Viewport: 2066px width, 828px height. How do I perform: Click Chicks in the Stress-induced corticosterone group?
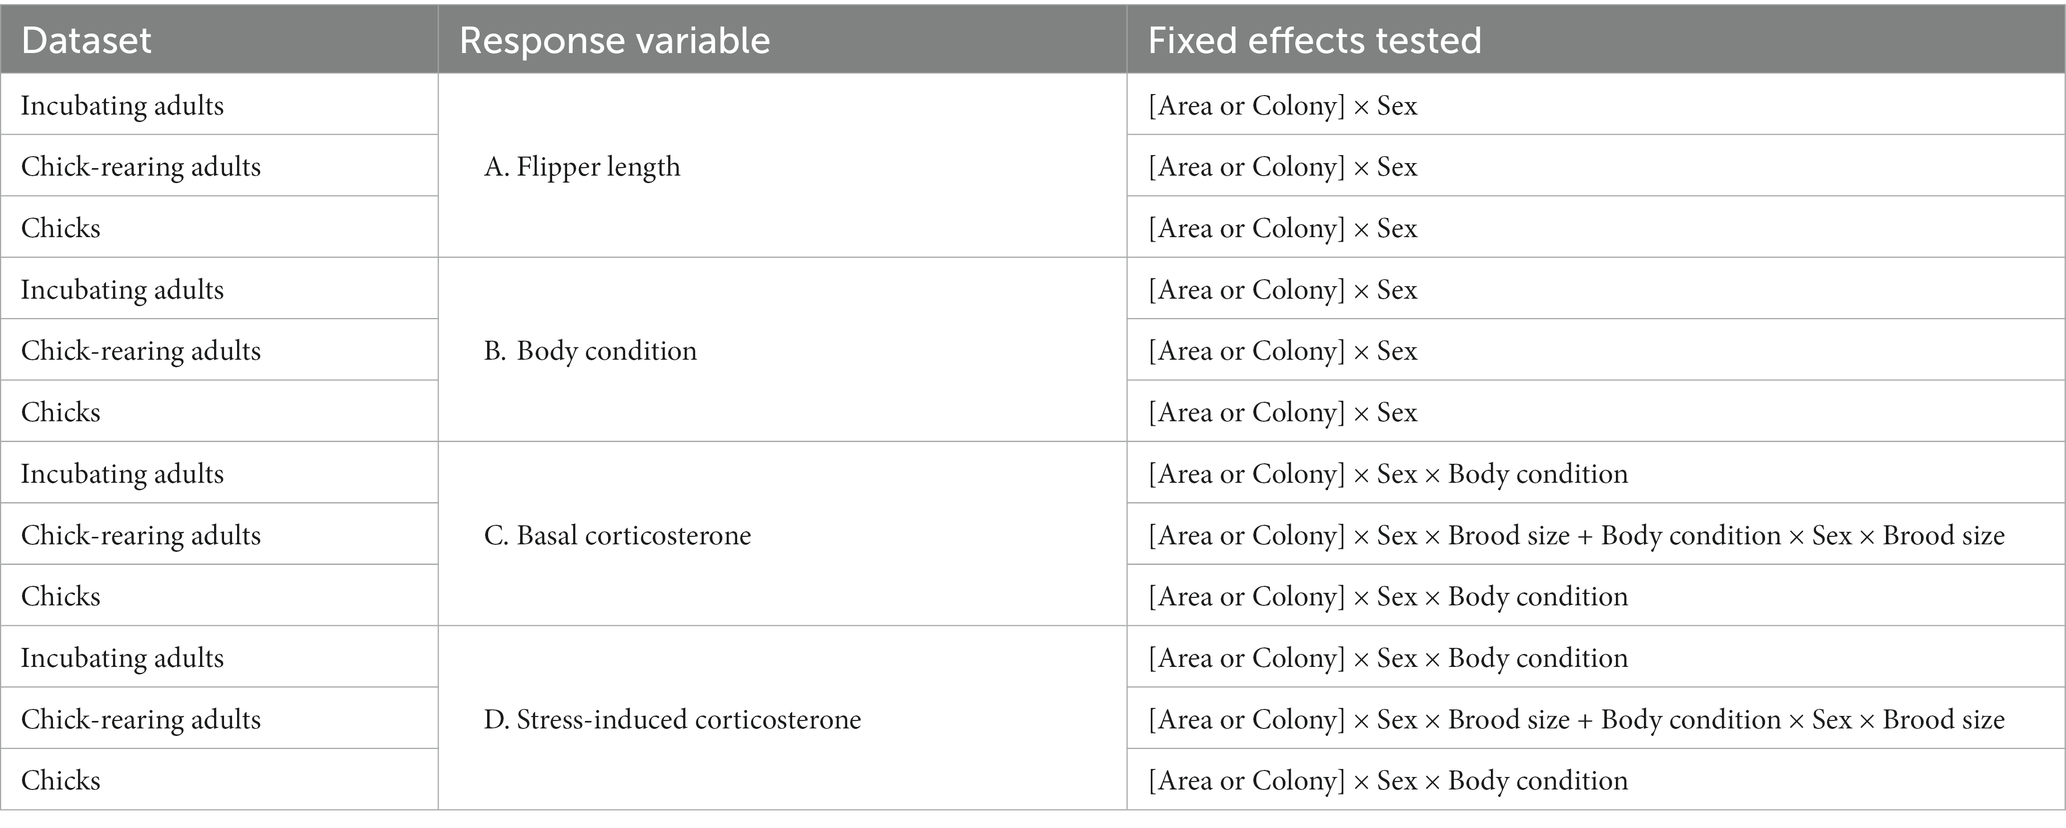(61, 780)
